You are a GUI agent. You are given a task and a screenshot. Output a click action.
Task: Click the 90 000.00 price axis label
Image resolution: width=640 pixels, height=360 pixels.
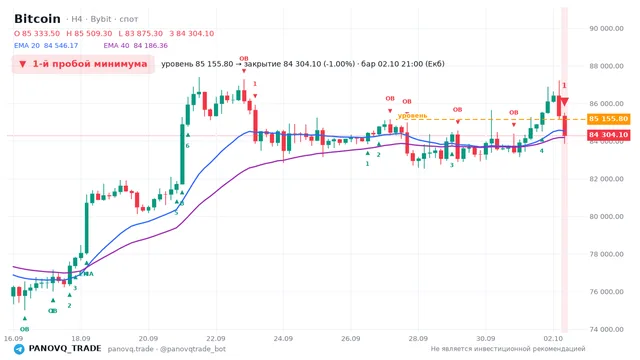click(606, 28)
